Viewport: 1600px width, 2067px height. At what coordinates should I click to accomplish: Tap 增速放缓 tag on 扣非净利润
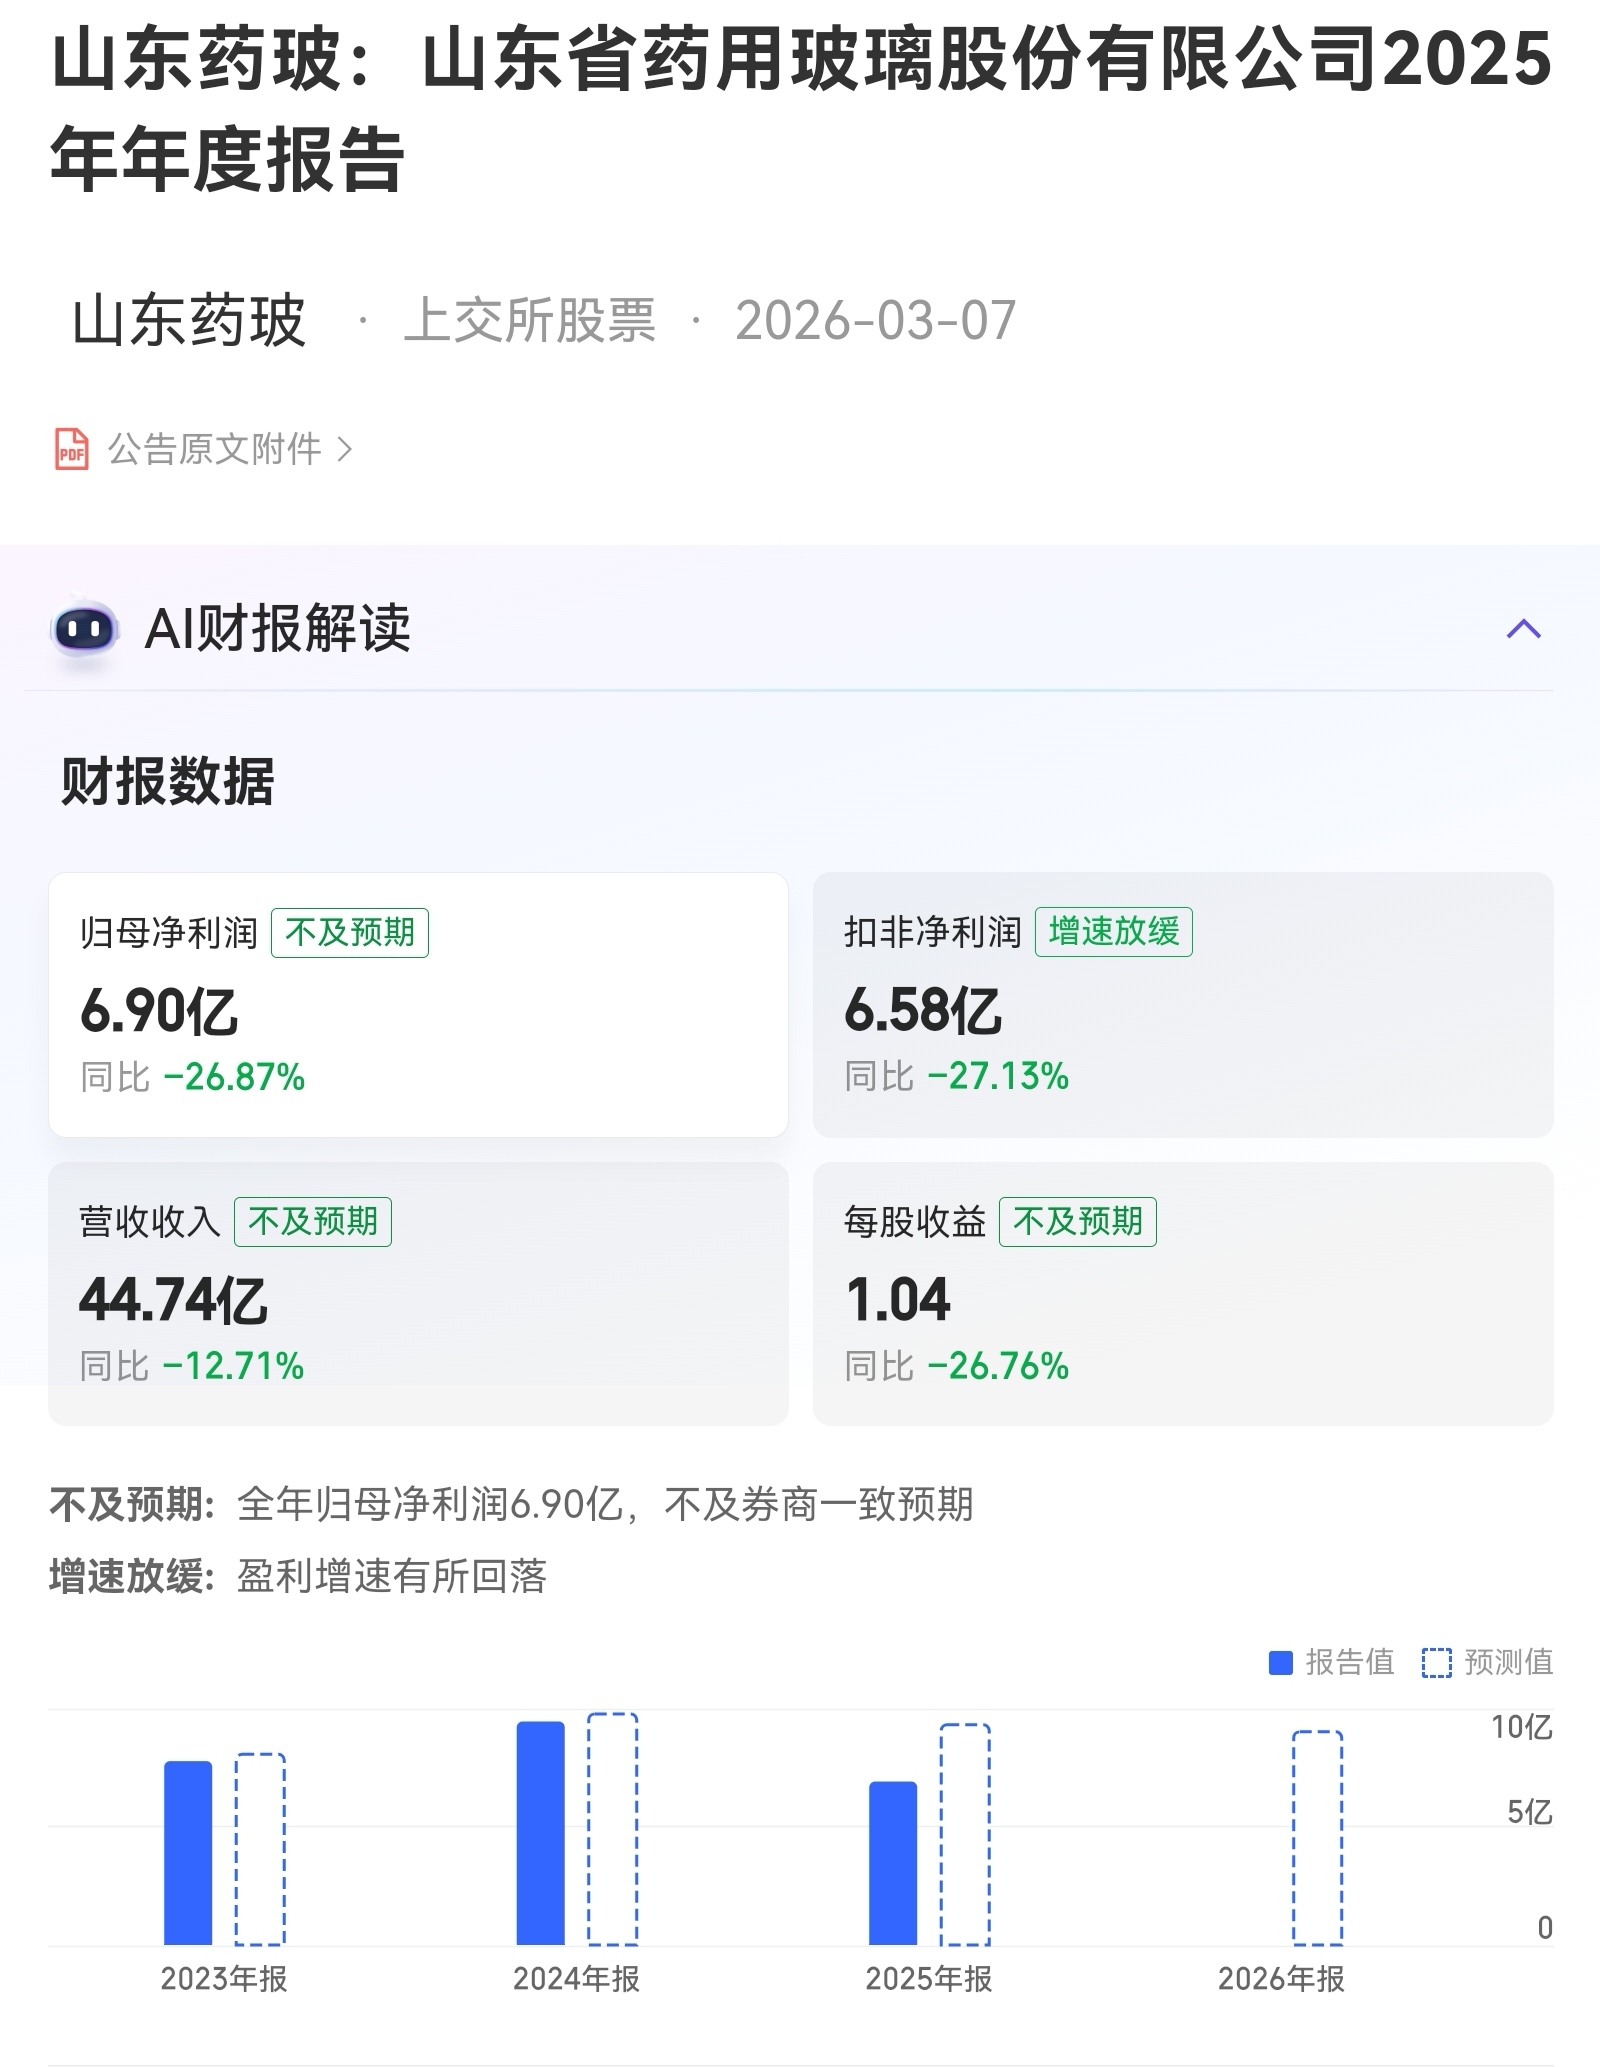1113,932
